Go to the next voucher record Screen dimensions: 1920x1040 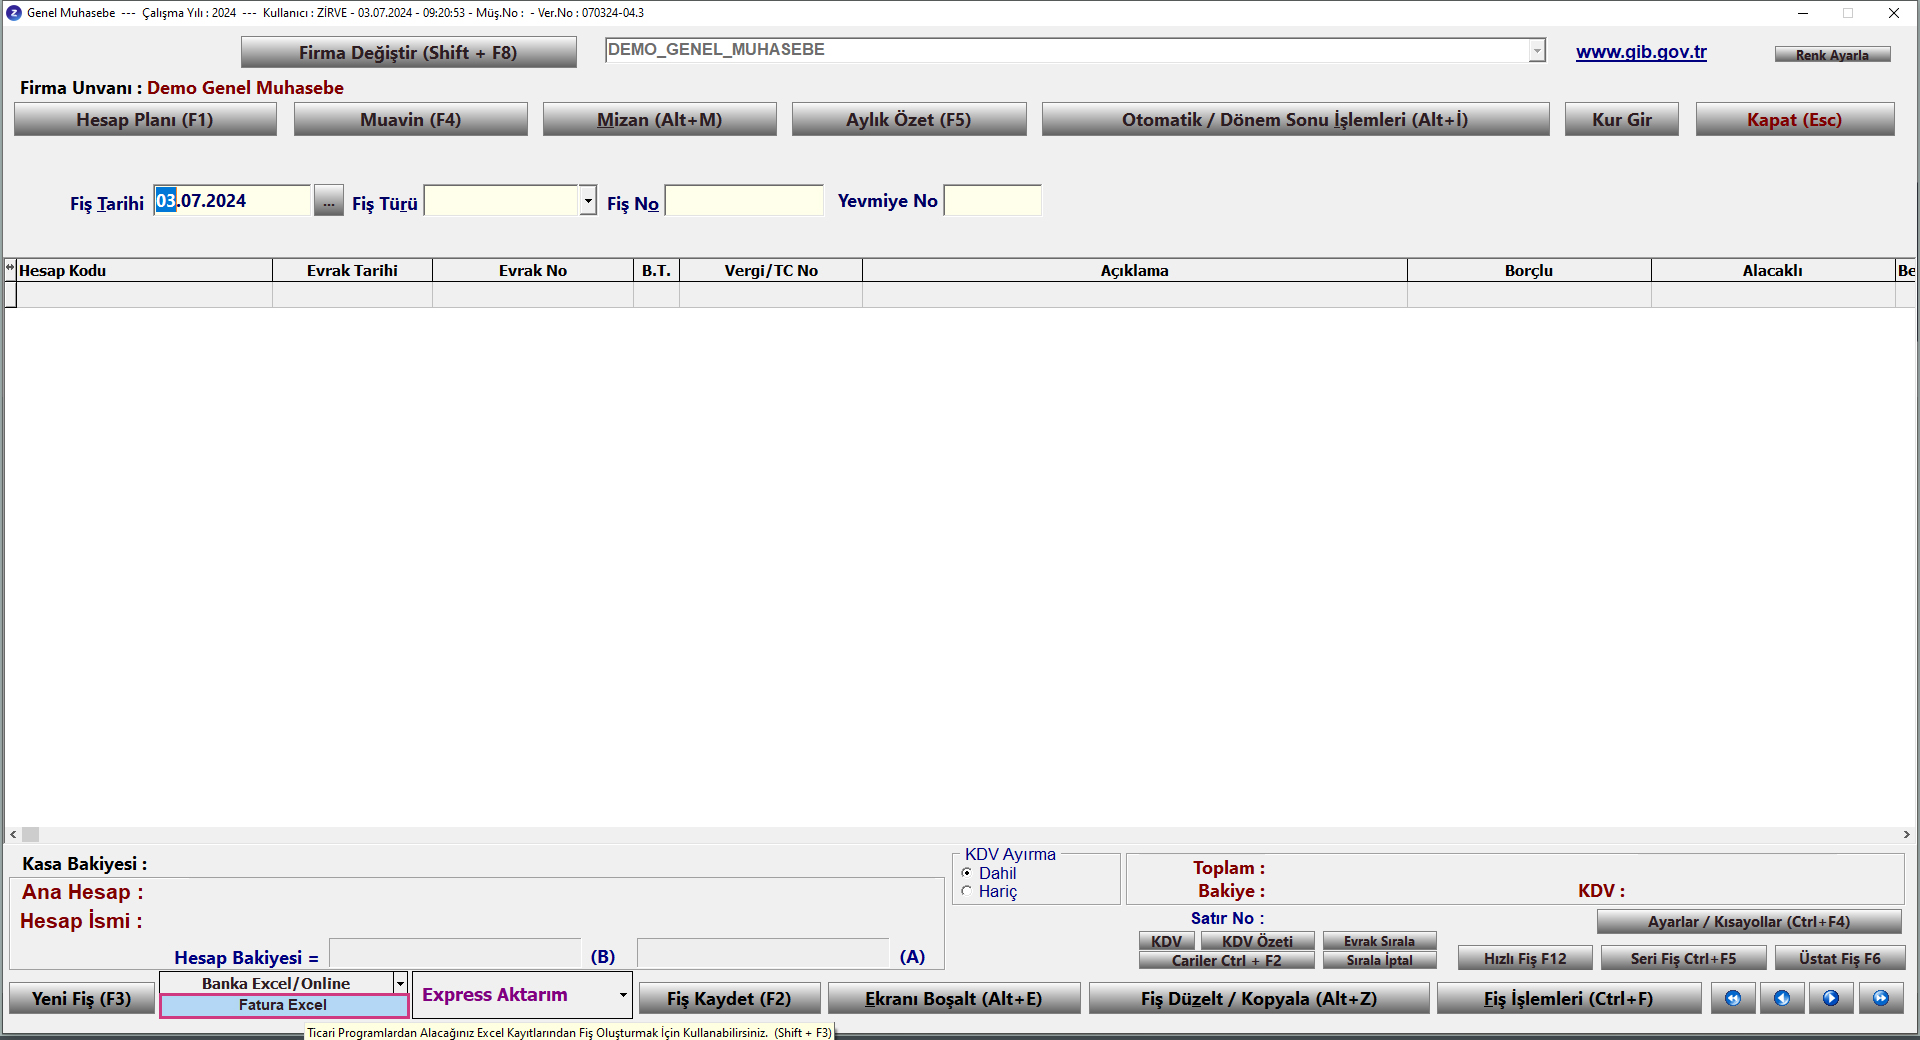pyautogui.click(x=1831, y=998)
